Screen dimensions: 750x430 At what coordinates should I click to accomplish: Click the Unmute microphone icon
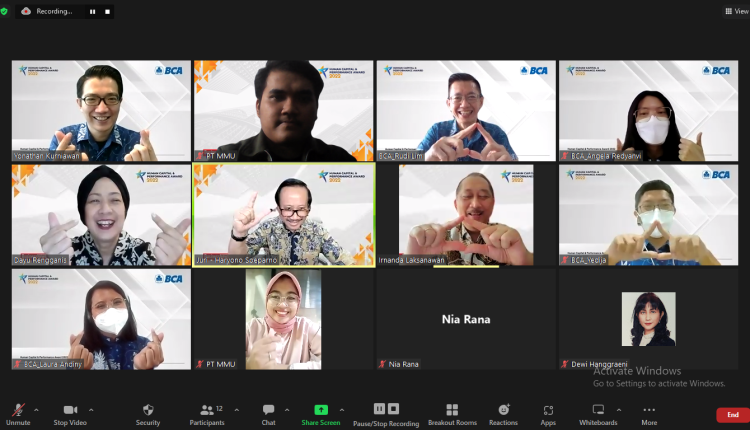coord(17,410)
